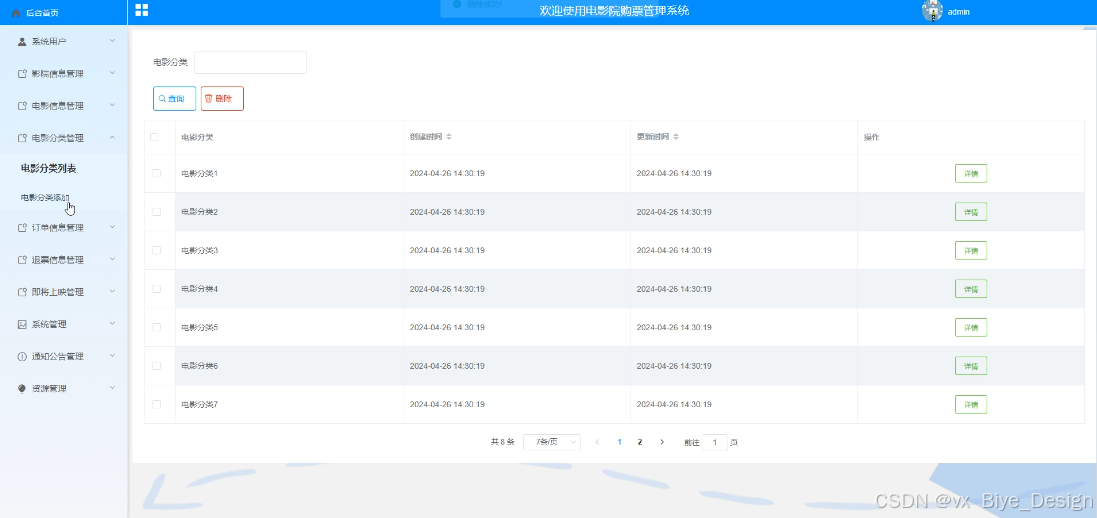Click the 退票信息管理 menu icon
This screenshot has width=1097, height=518.
(x=22, y=260)
